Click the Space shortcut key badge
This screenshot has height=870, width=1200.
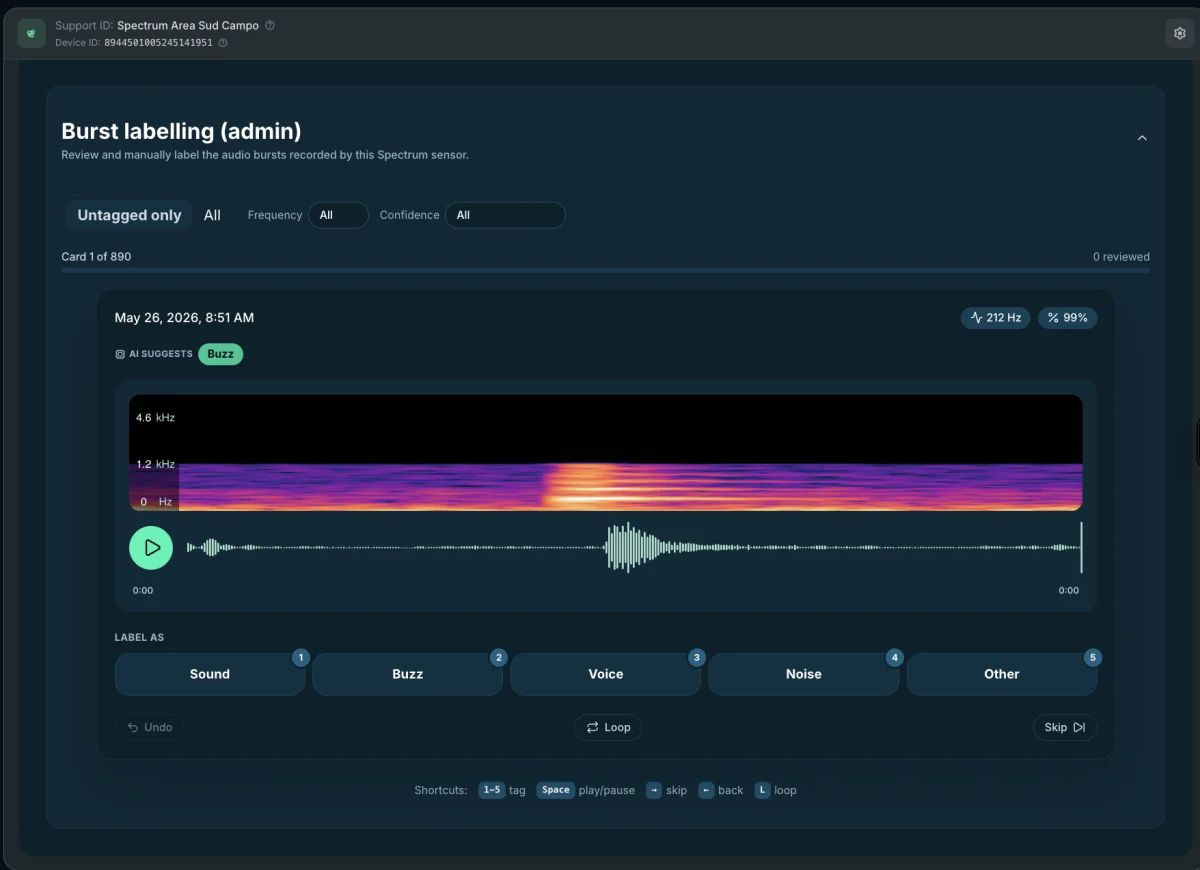556,790
